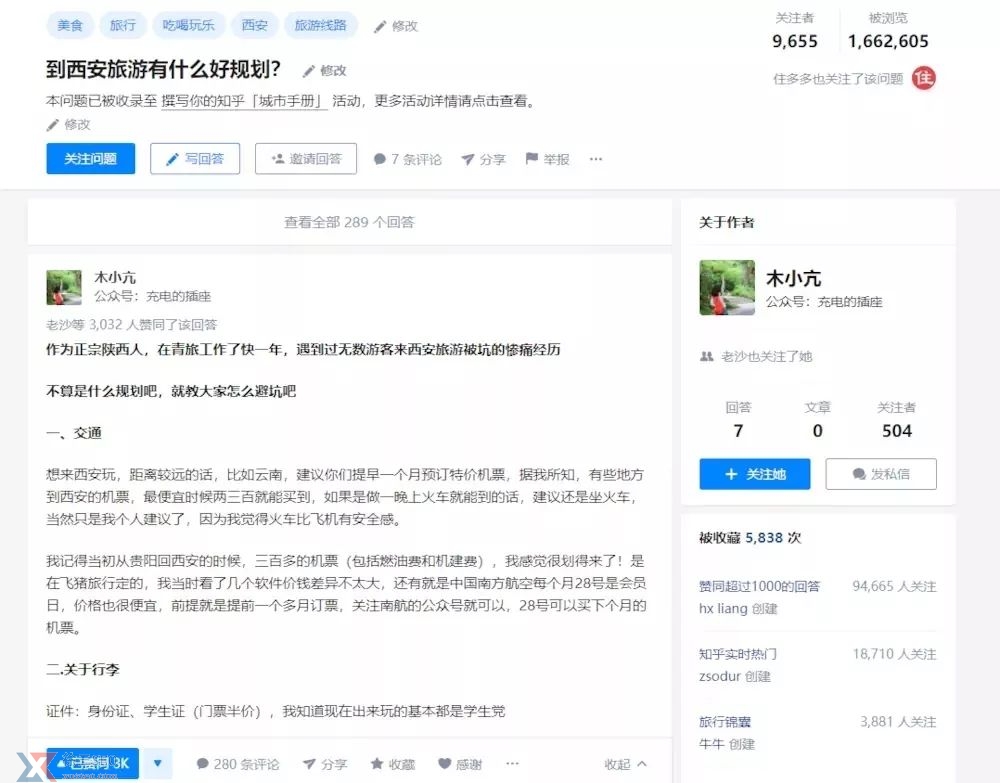This screenshot has width=1000, height=783.
Task: Open 查看全部 289 个回答 link
Action: (349, 222)
